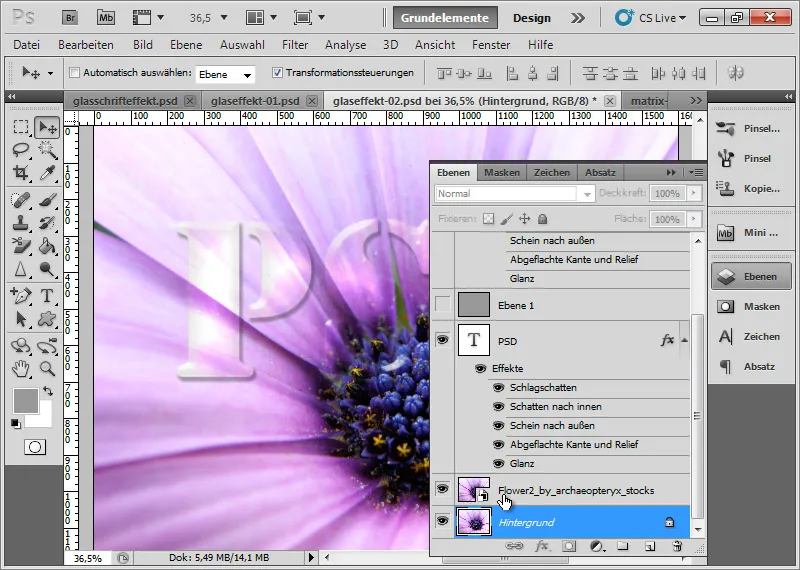Select the Spot Healing Brush tool
The height and width of the screenshot is (570, 800).
[x=21, y=200]
